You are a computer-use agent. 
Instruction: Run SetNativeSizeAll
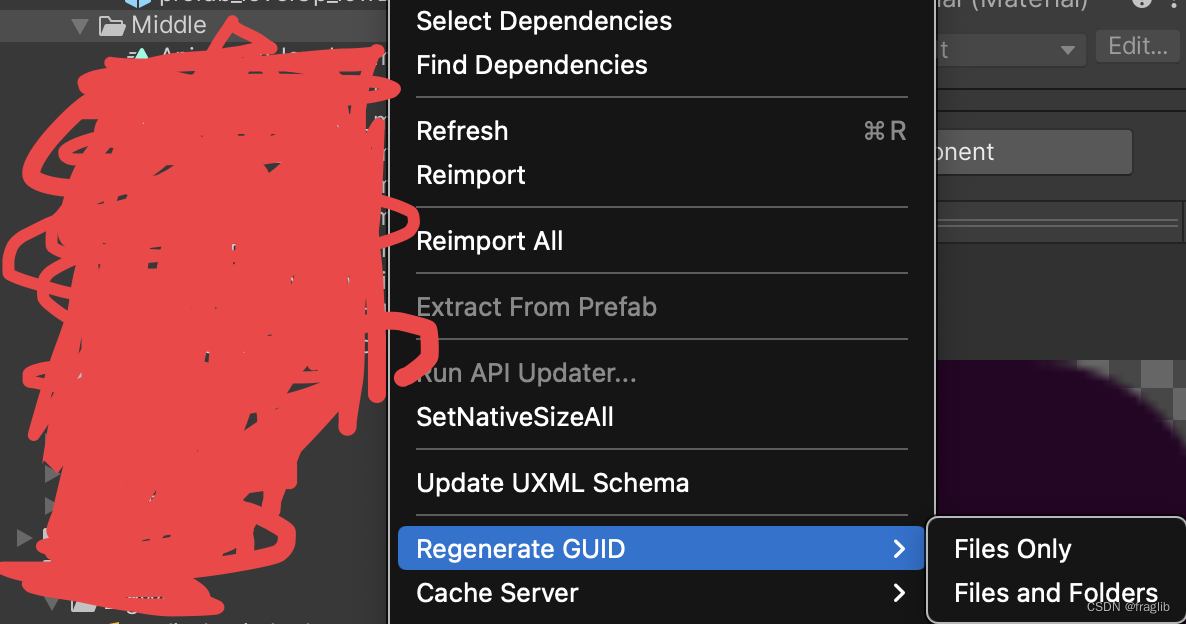click(514, 416)
